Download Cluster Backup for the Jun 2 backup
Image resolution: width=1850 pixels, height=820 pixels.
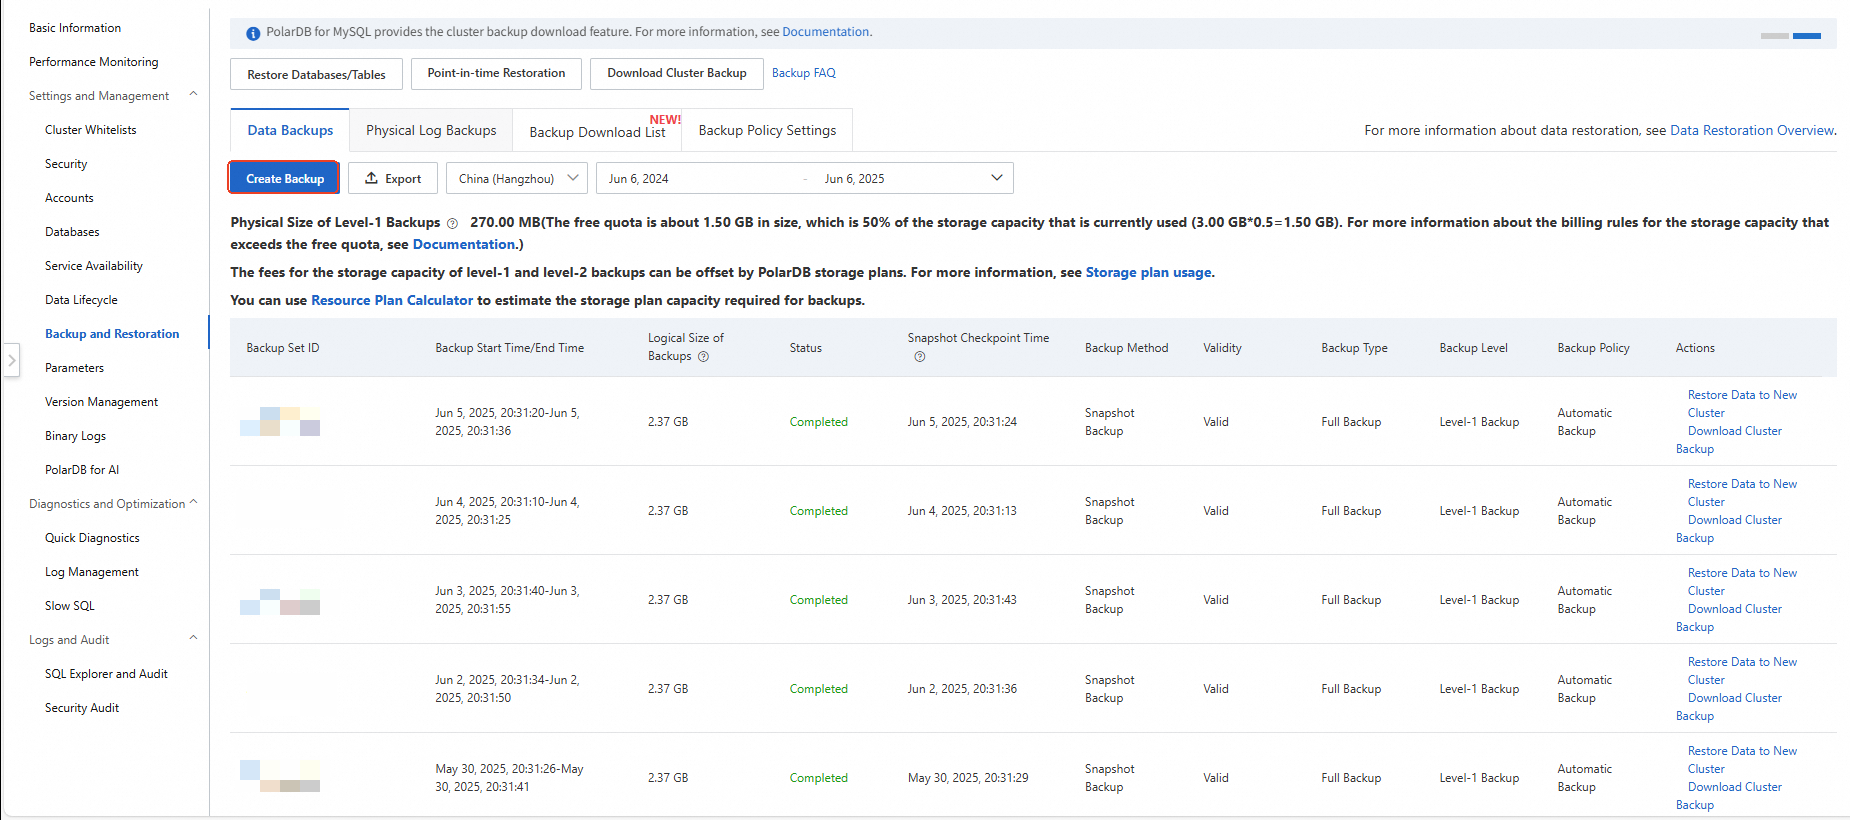point(1729,707)
